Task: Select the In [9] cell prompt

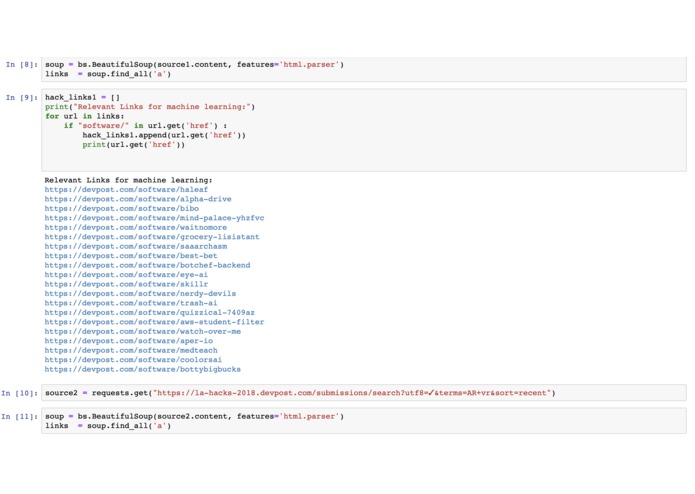Action: (22, 97)
